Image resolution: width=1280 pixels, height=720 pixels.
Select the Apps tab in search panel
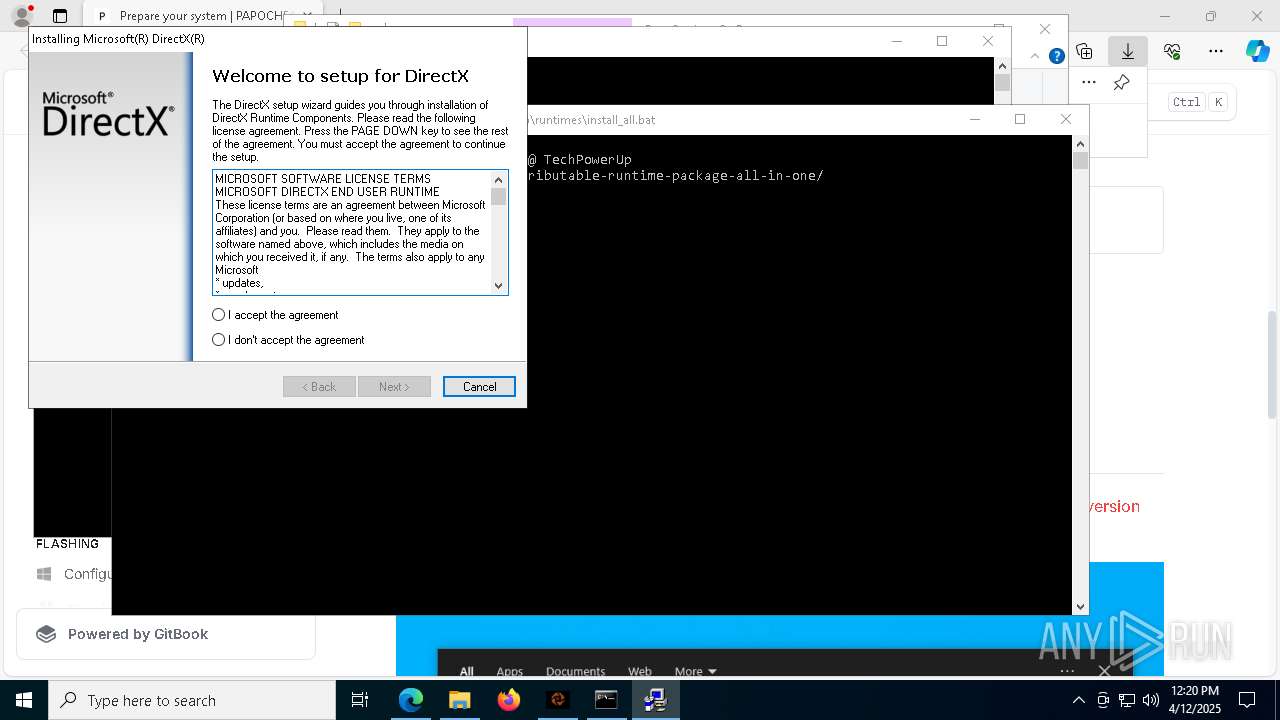coord(510,671)
